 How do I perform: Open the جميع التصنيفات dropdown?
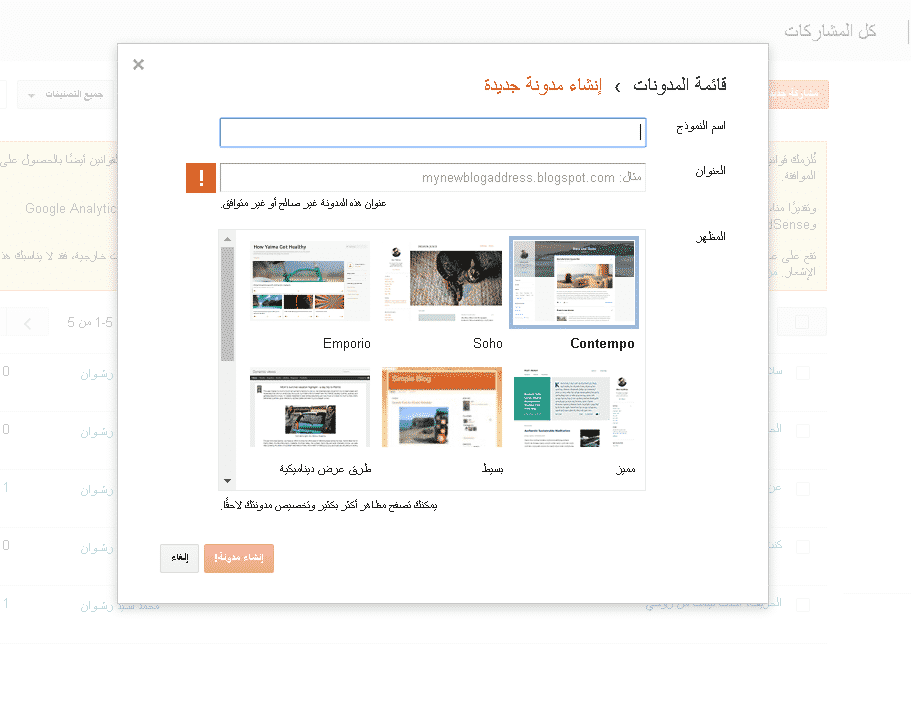pos(66,93)
